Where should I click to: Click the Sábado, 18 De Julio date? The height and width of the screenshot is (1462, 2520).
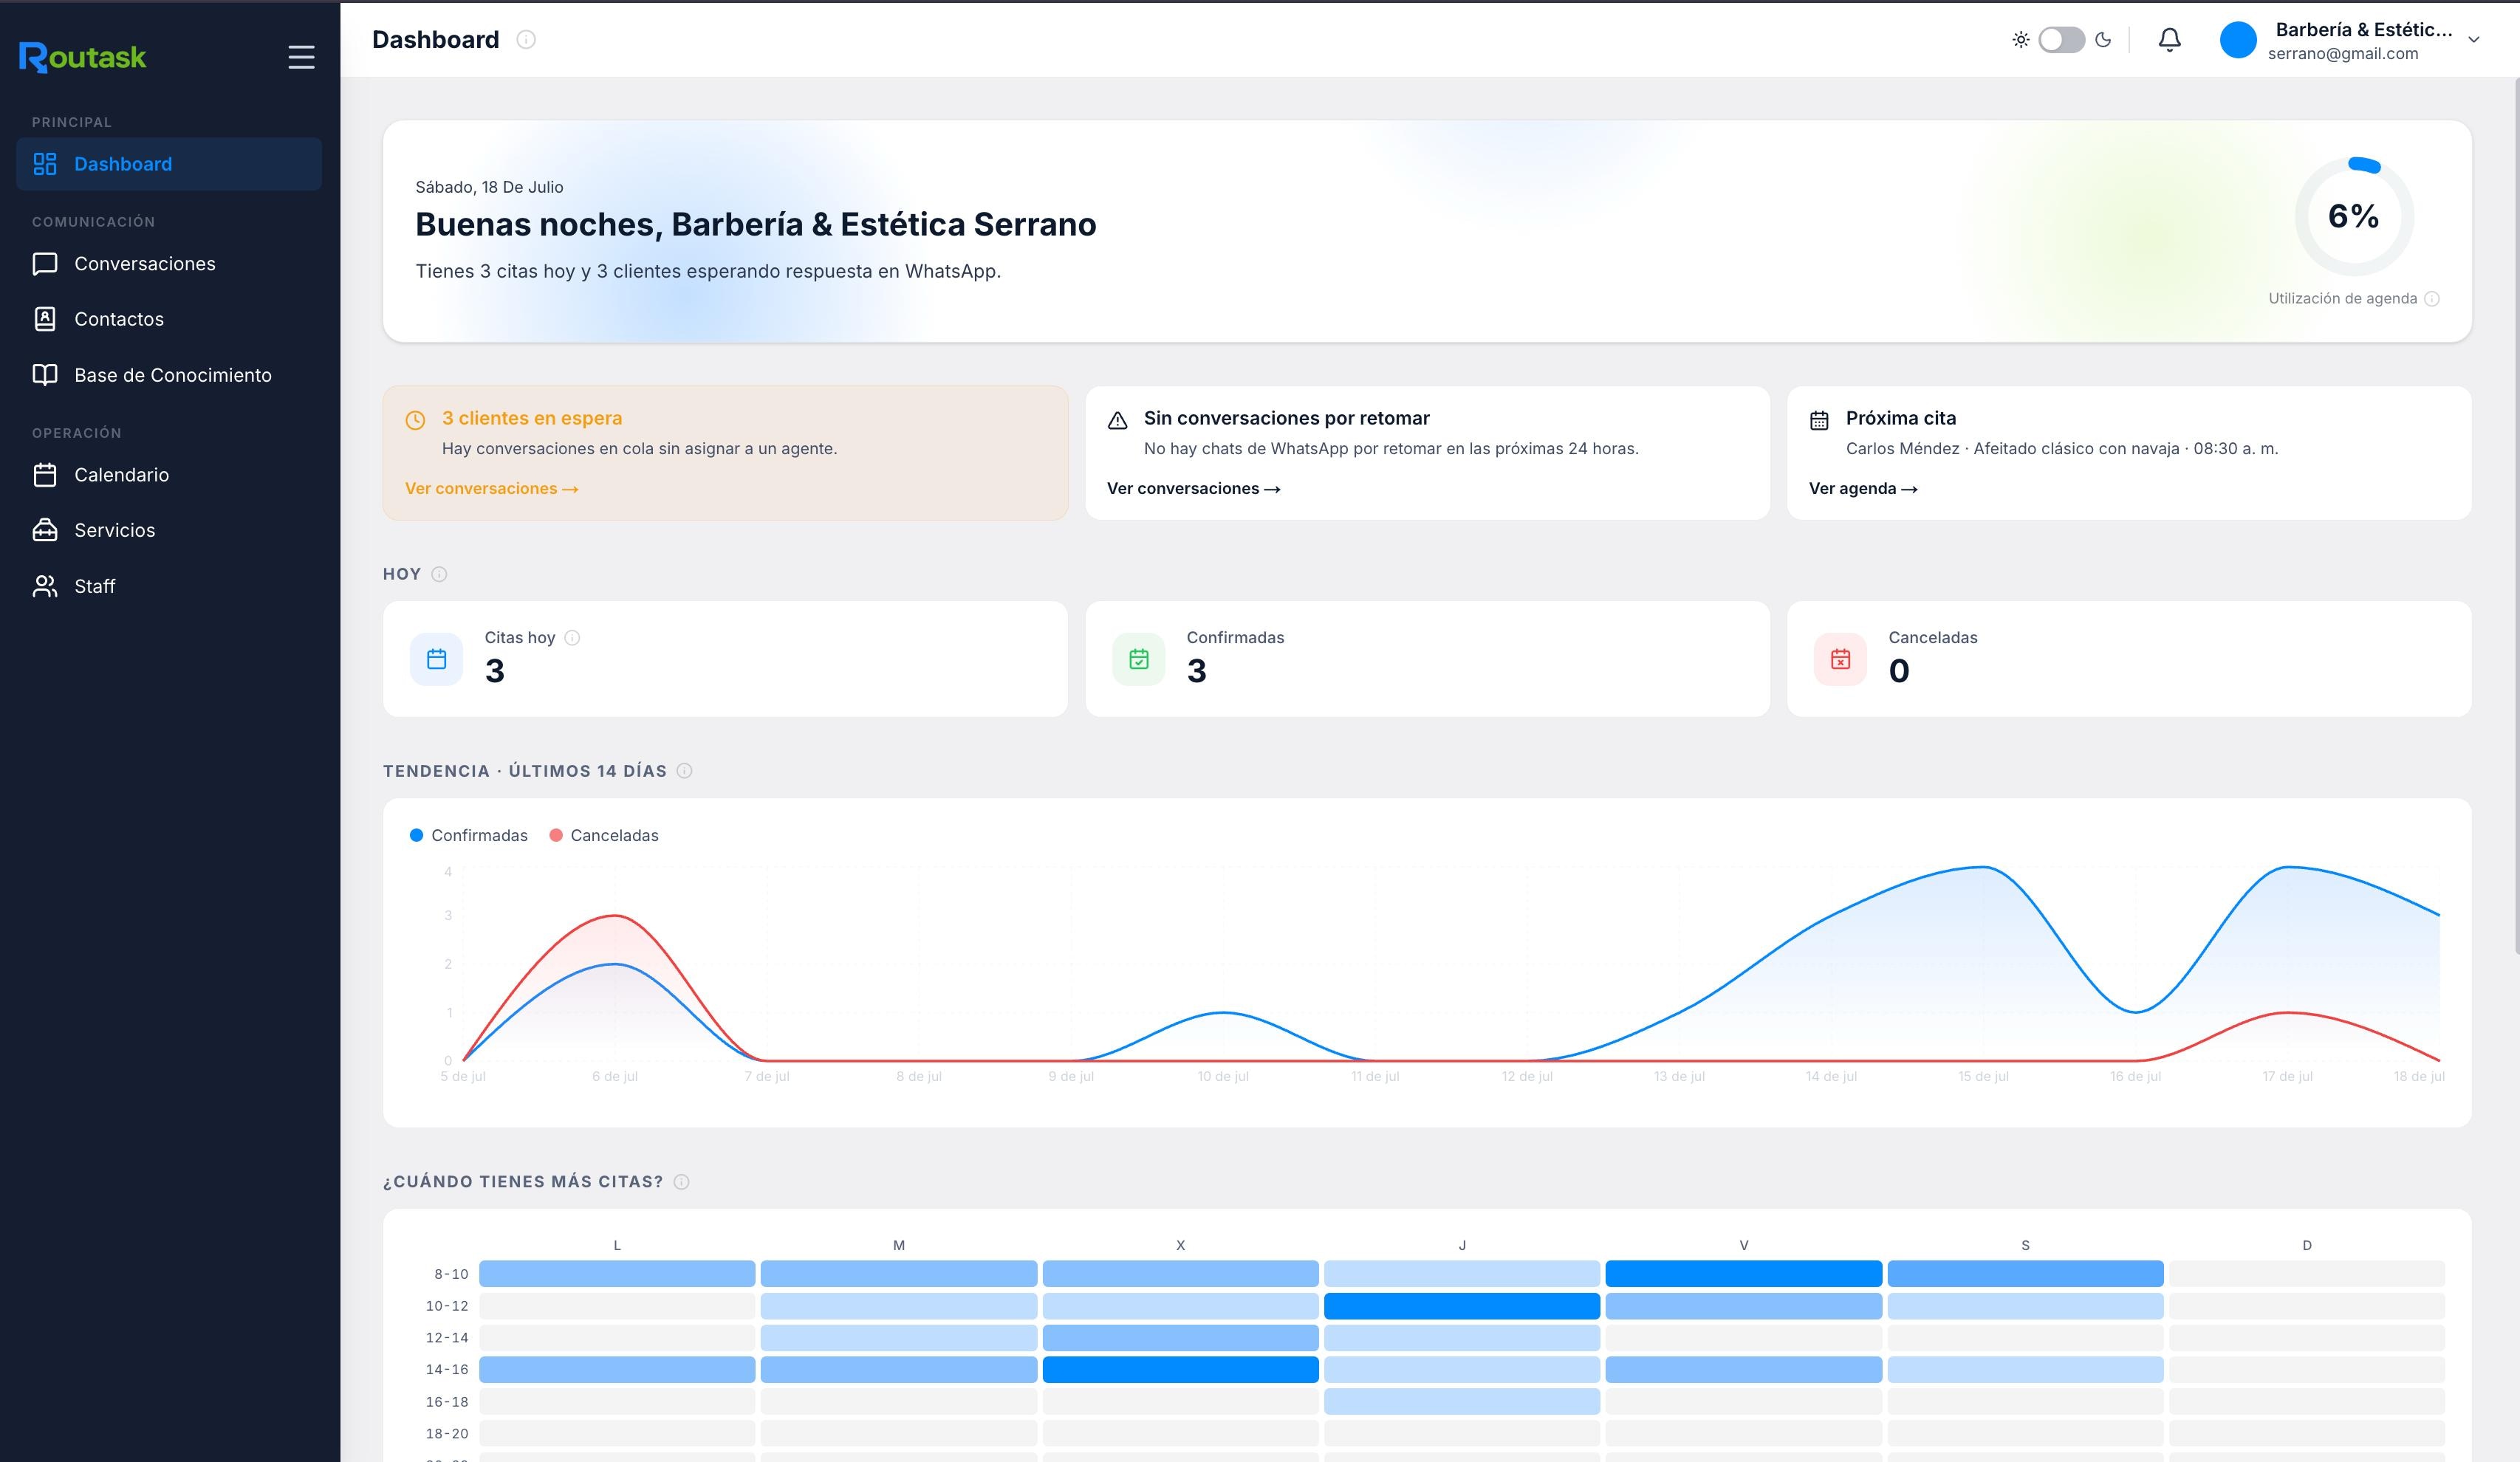489,187
